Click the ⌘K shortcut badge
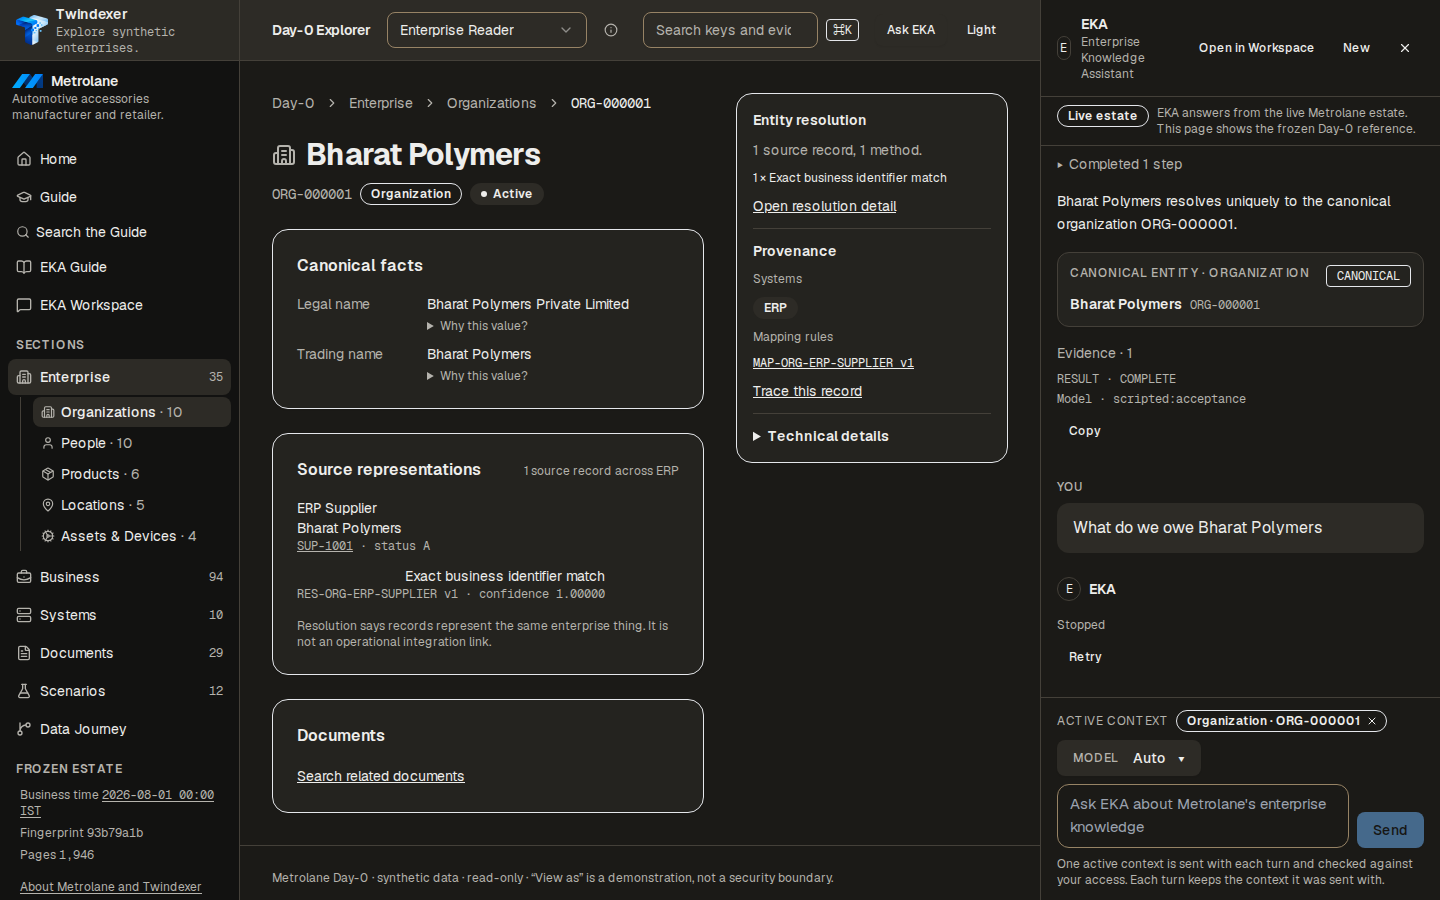 click(x=842, y=30)
